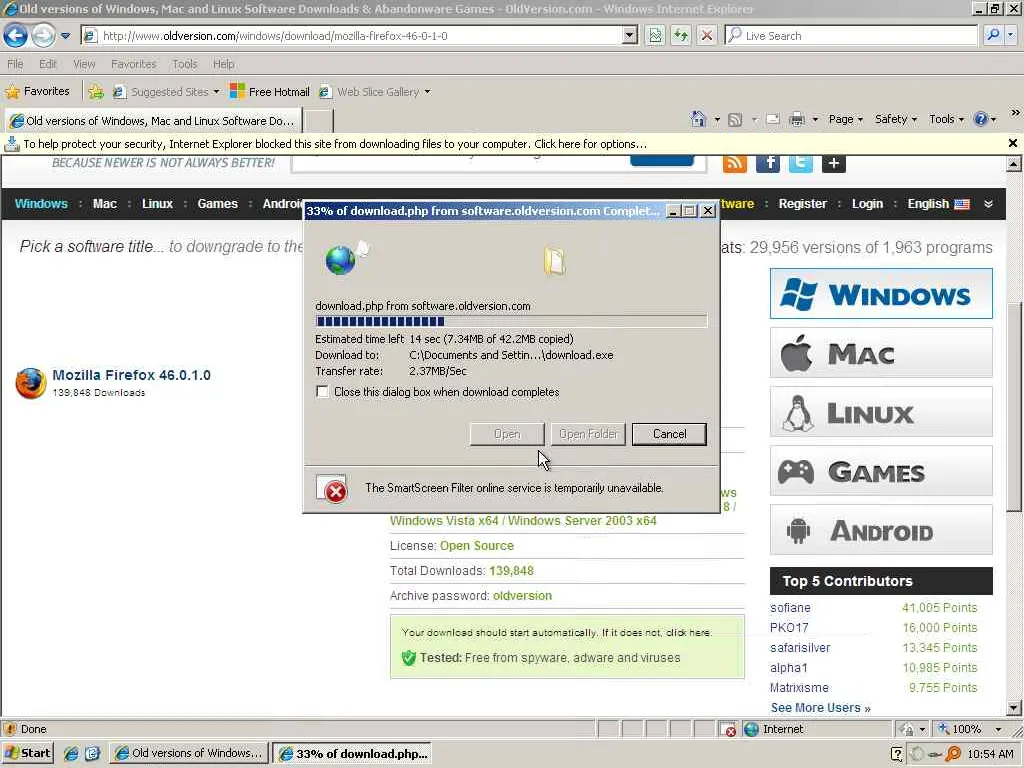Click contributor sofiane link
Screen dimensions: 1024x768
[x=790, y=608]
